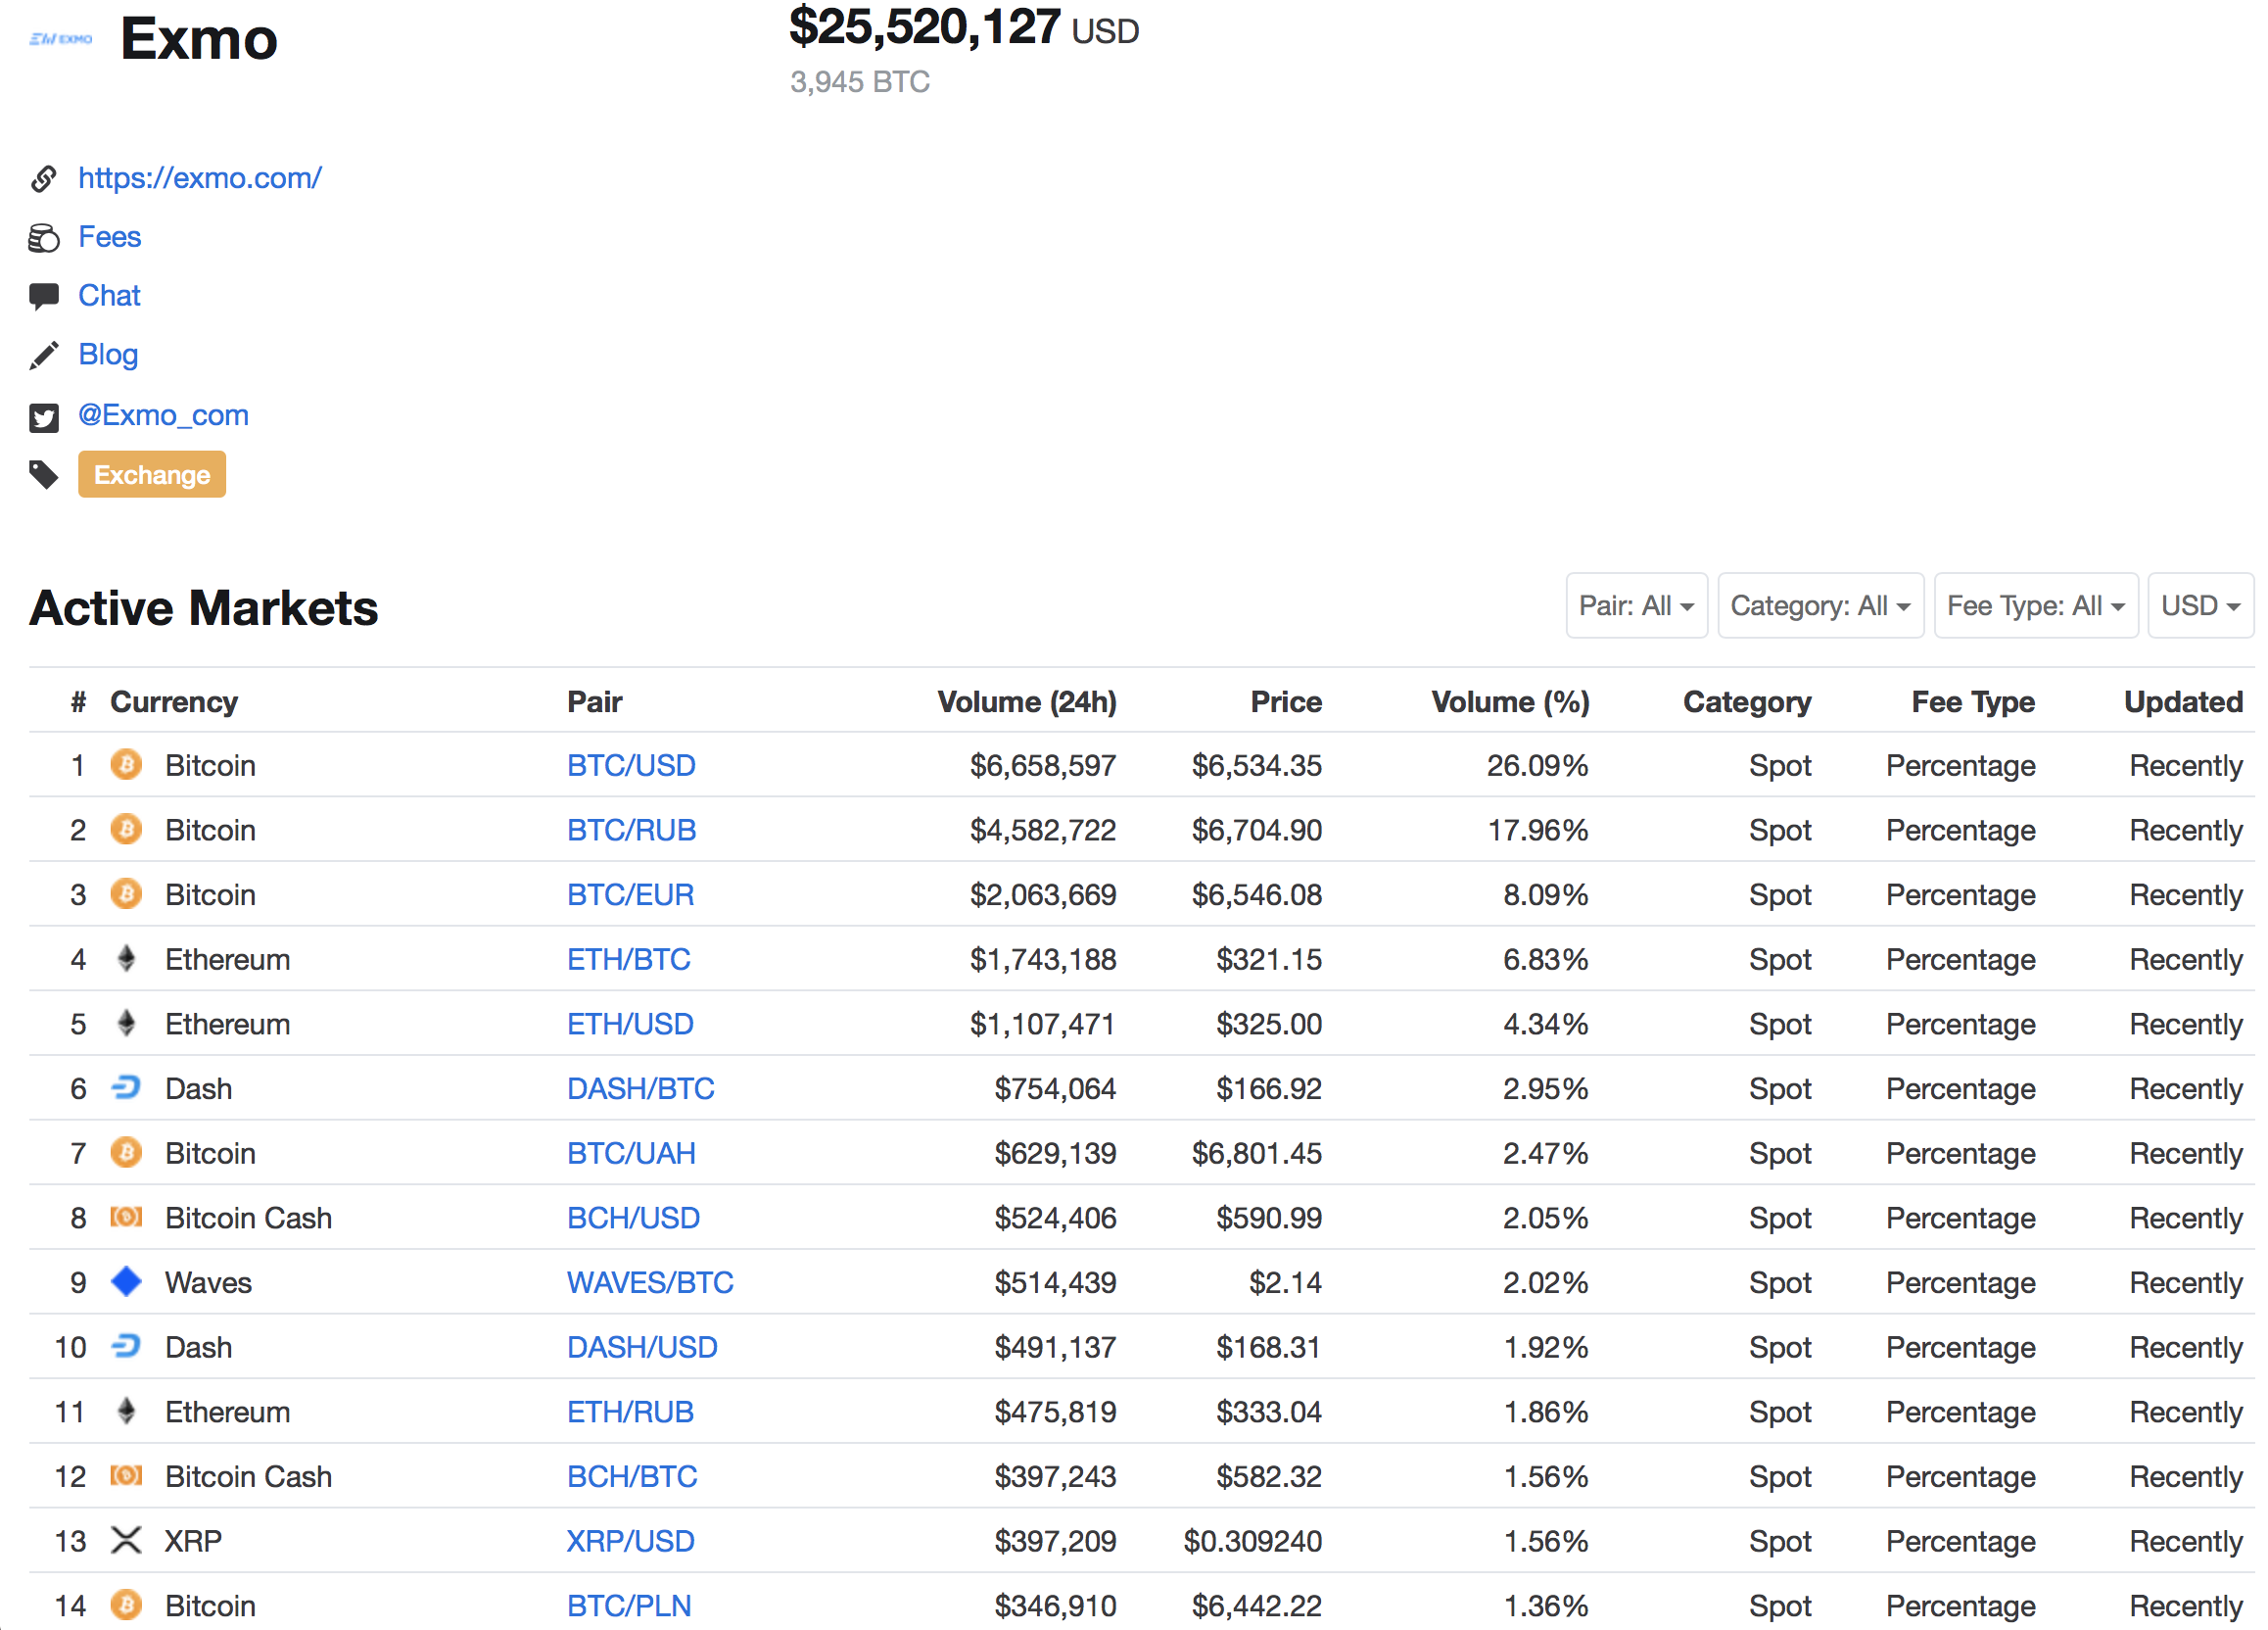Viewport: 2268px width, 1630px height.
Task: Sort by the Category column header
Action: (1747, 702)
